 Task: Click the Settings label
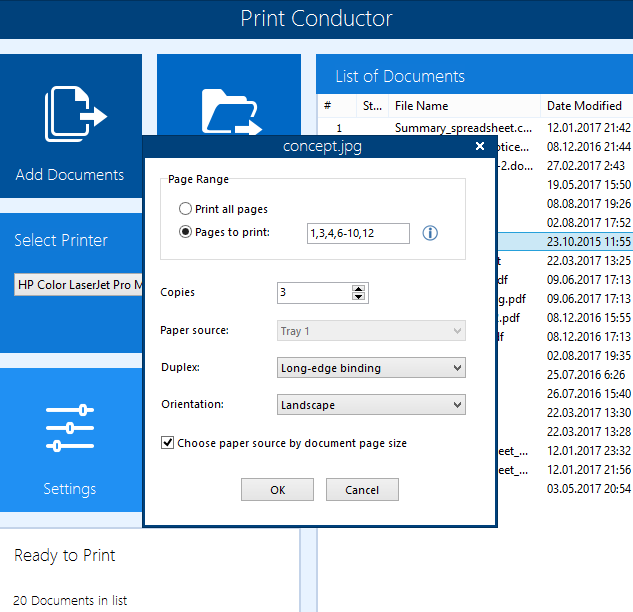pos(70,489)
